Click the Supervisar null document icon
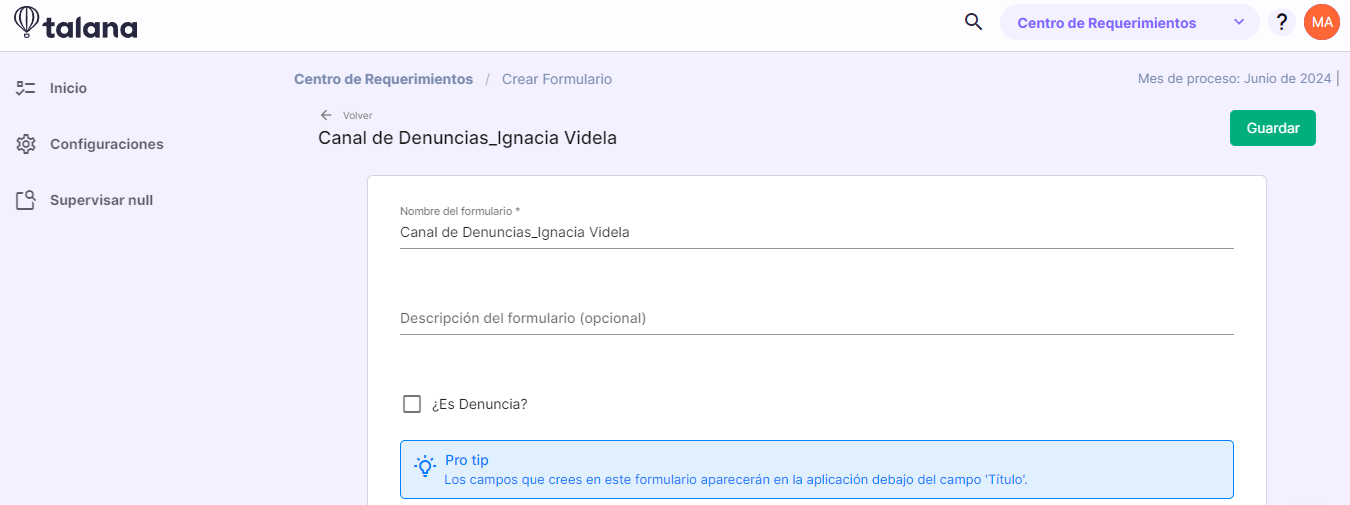Screen dimensions: 1350x505 26,200
